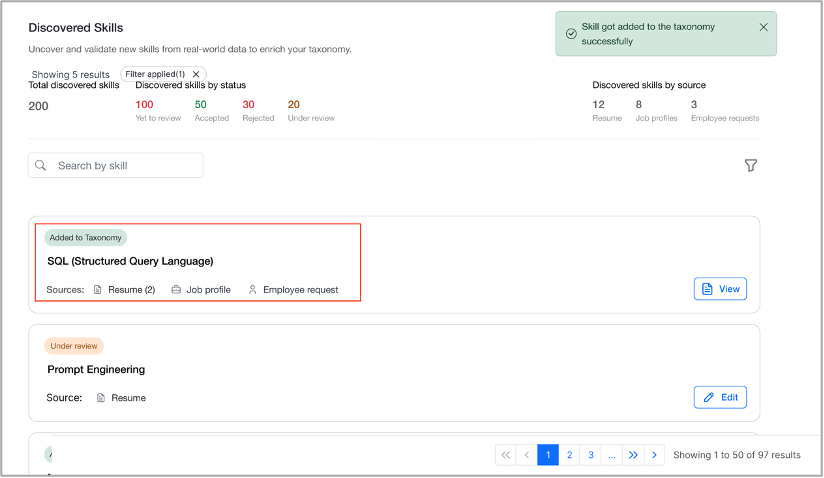
Task: View the SQL skill details
Action: point(720,289)
